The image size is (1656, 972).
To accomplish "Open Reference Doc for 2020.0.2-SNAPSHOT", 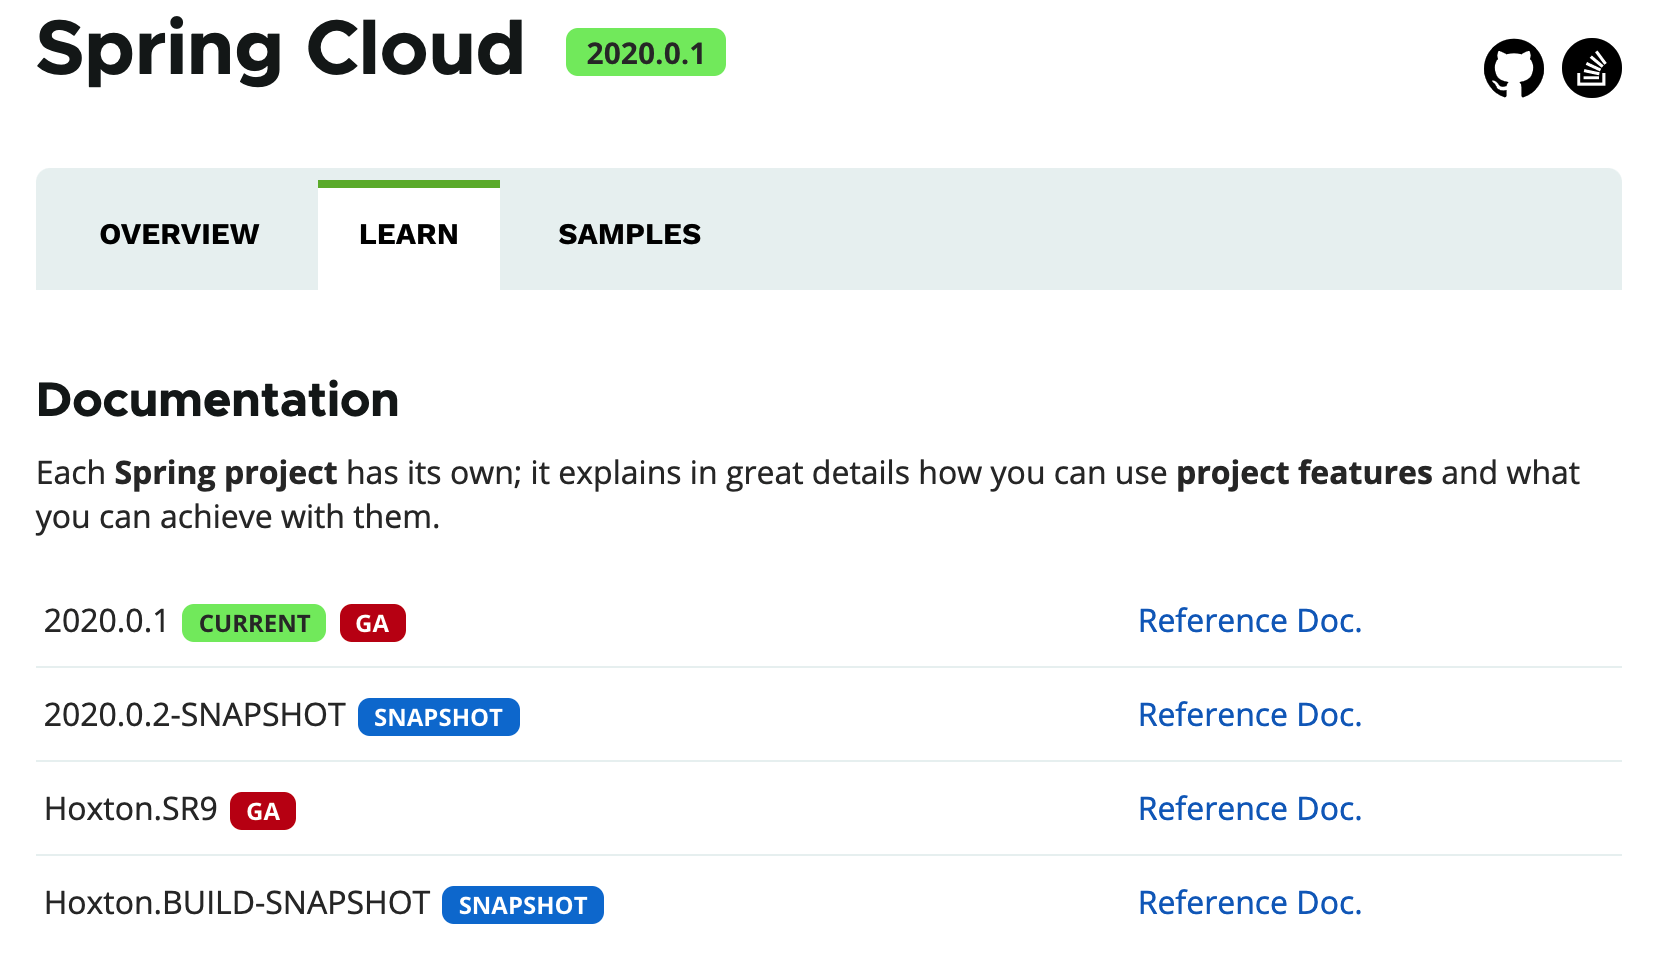I will tap(1249, 715).
